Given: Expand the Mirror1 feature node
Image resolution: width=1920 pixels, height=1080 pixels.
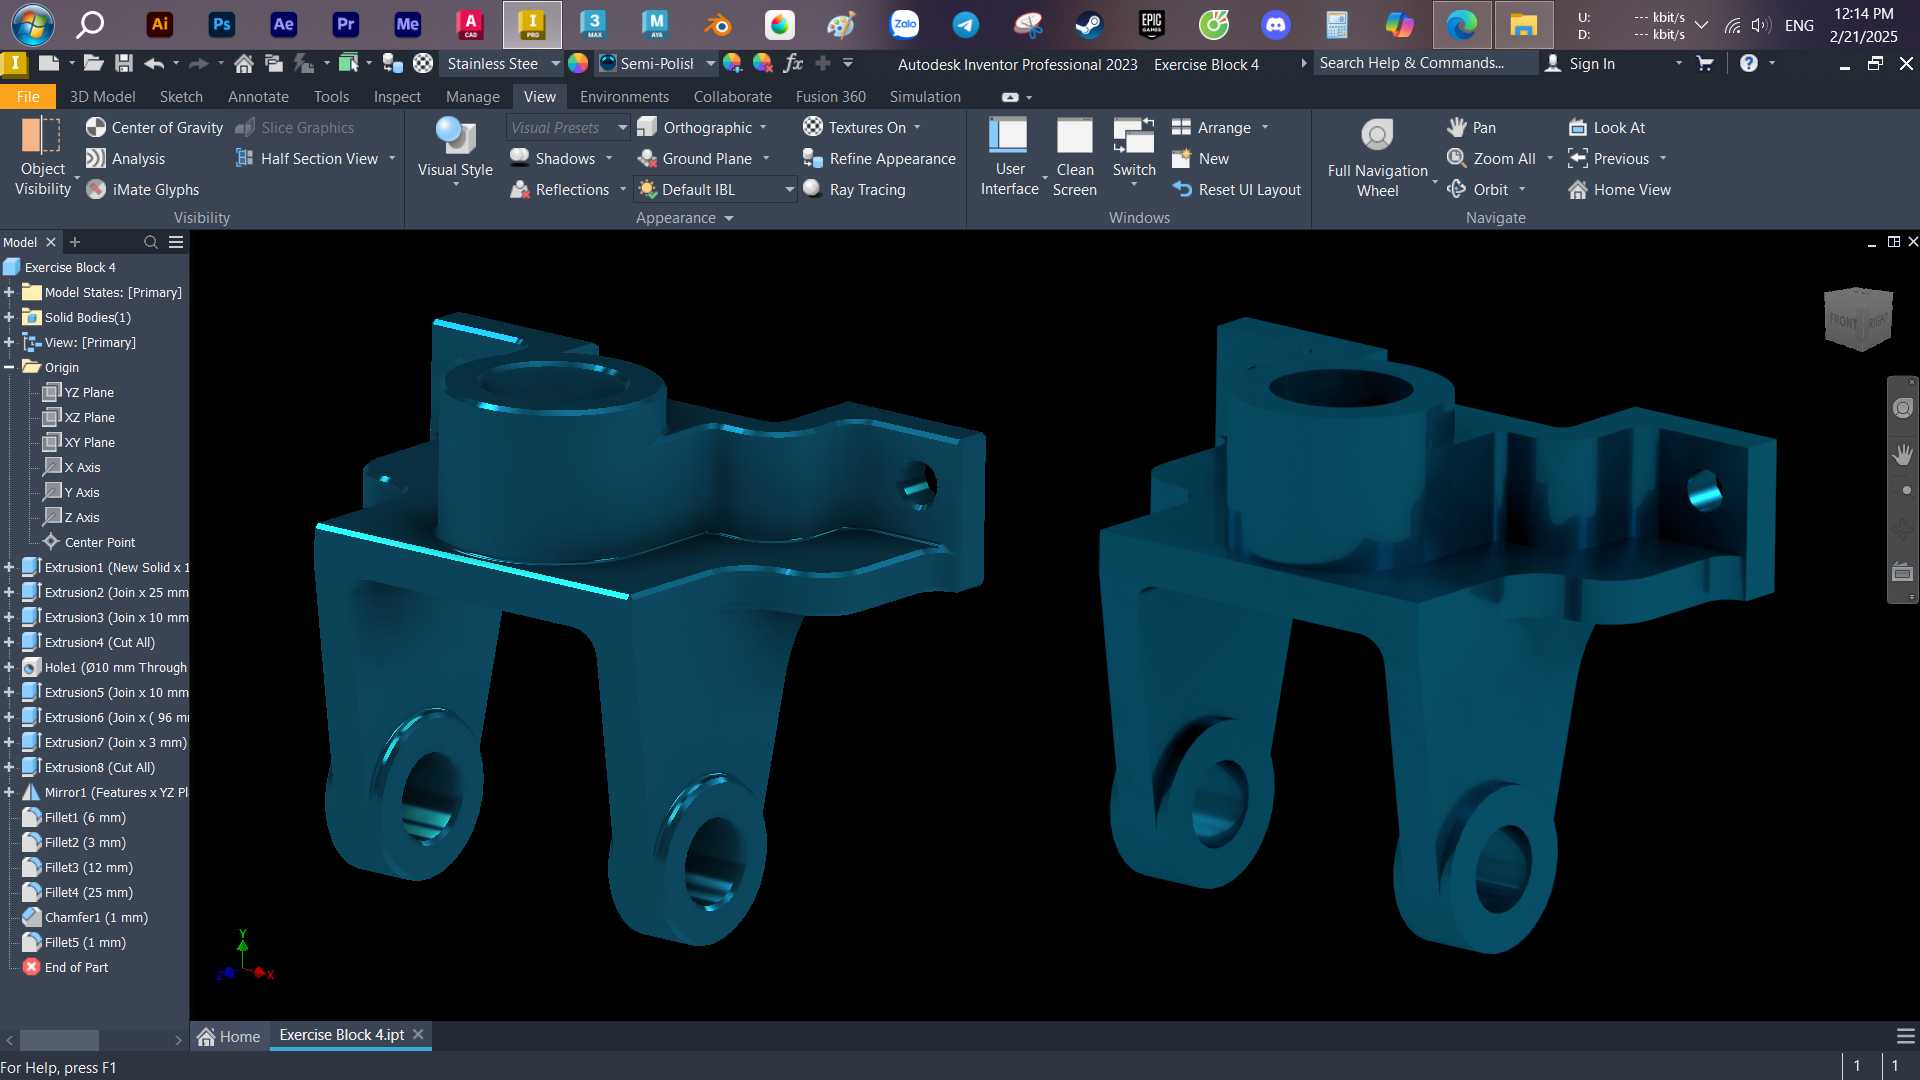Looking at the screenshot, I should pos(9,792).
